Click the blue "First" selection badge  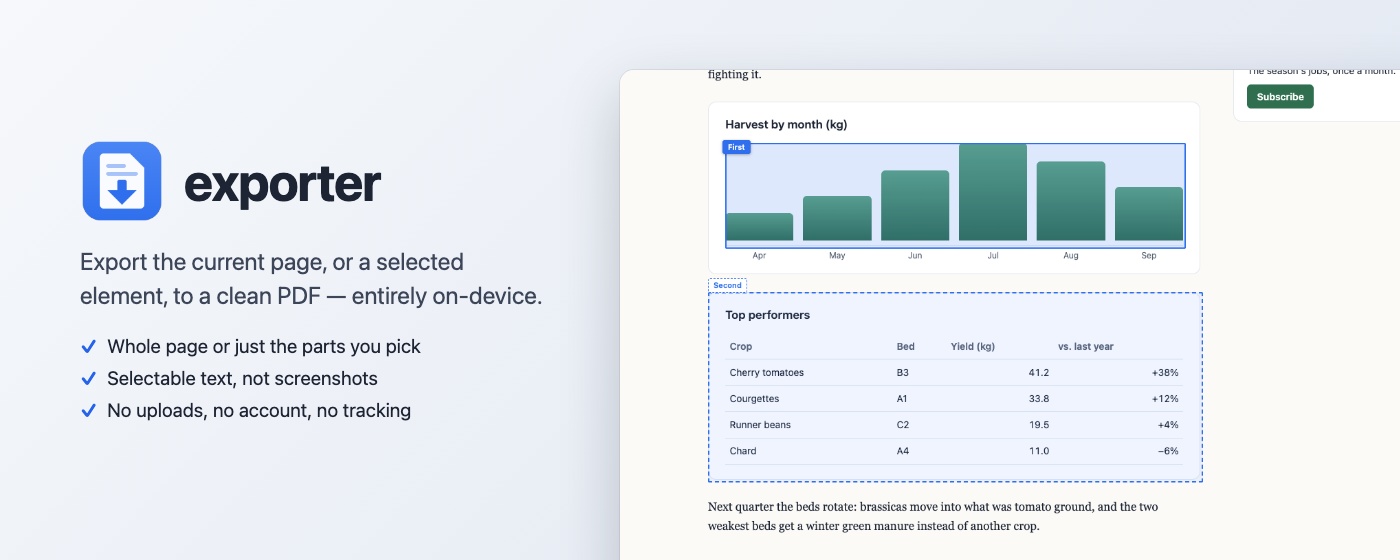736,147
